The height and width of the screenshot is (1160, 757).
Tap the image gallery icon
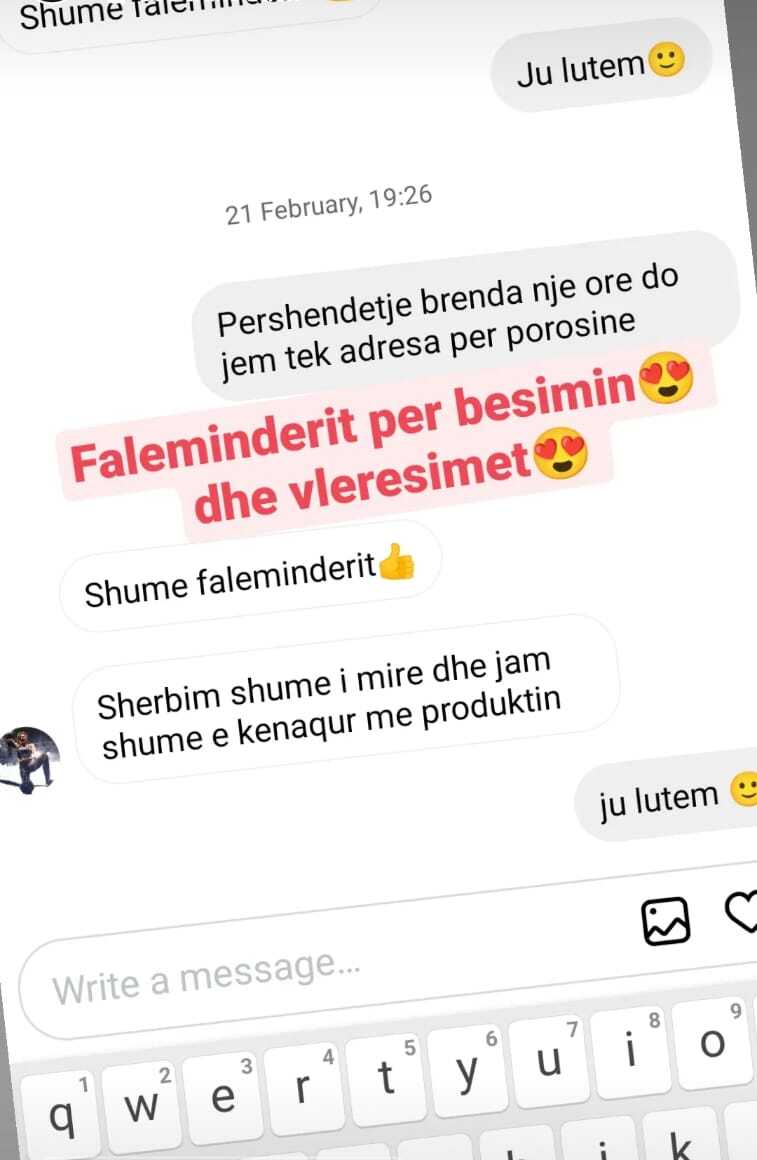[x=665, y=921]
